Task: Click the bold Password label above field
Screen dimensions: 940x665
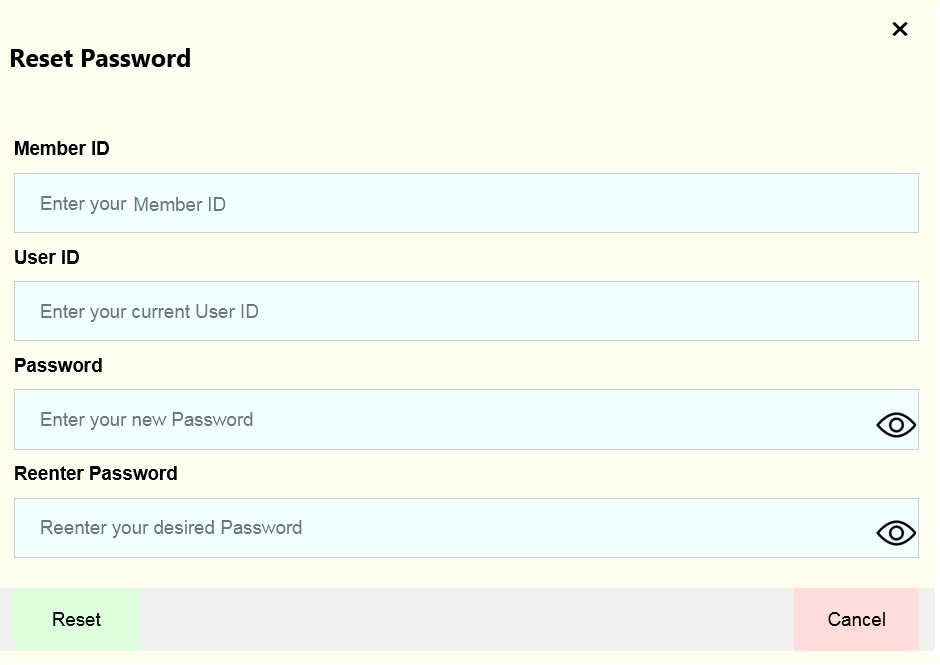Action: pos(58,365)
